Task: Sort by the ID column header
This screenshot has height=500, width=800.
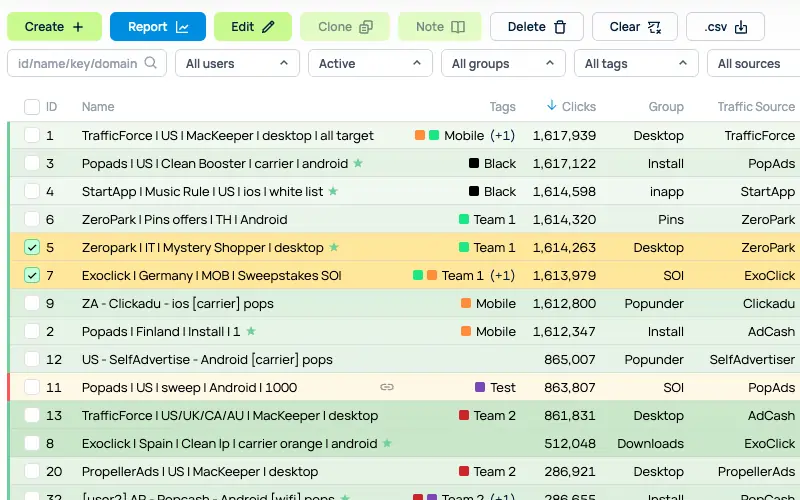Action: click(52, 107)
